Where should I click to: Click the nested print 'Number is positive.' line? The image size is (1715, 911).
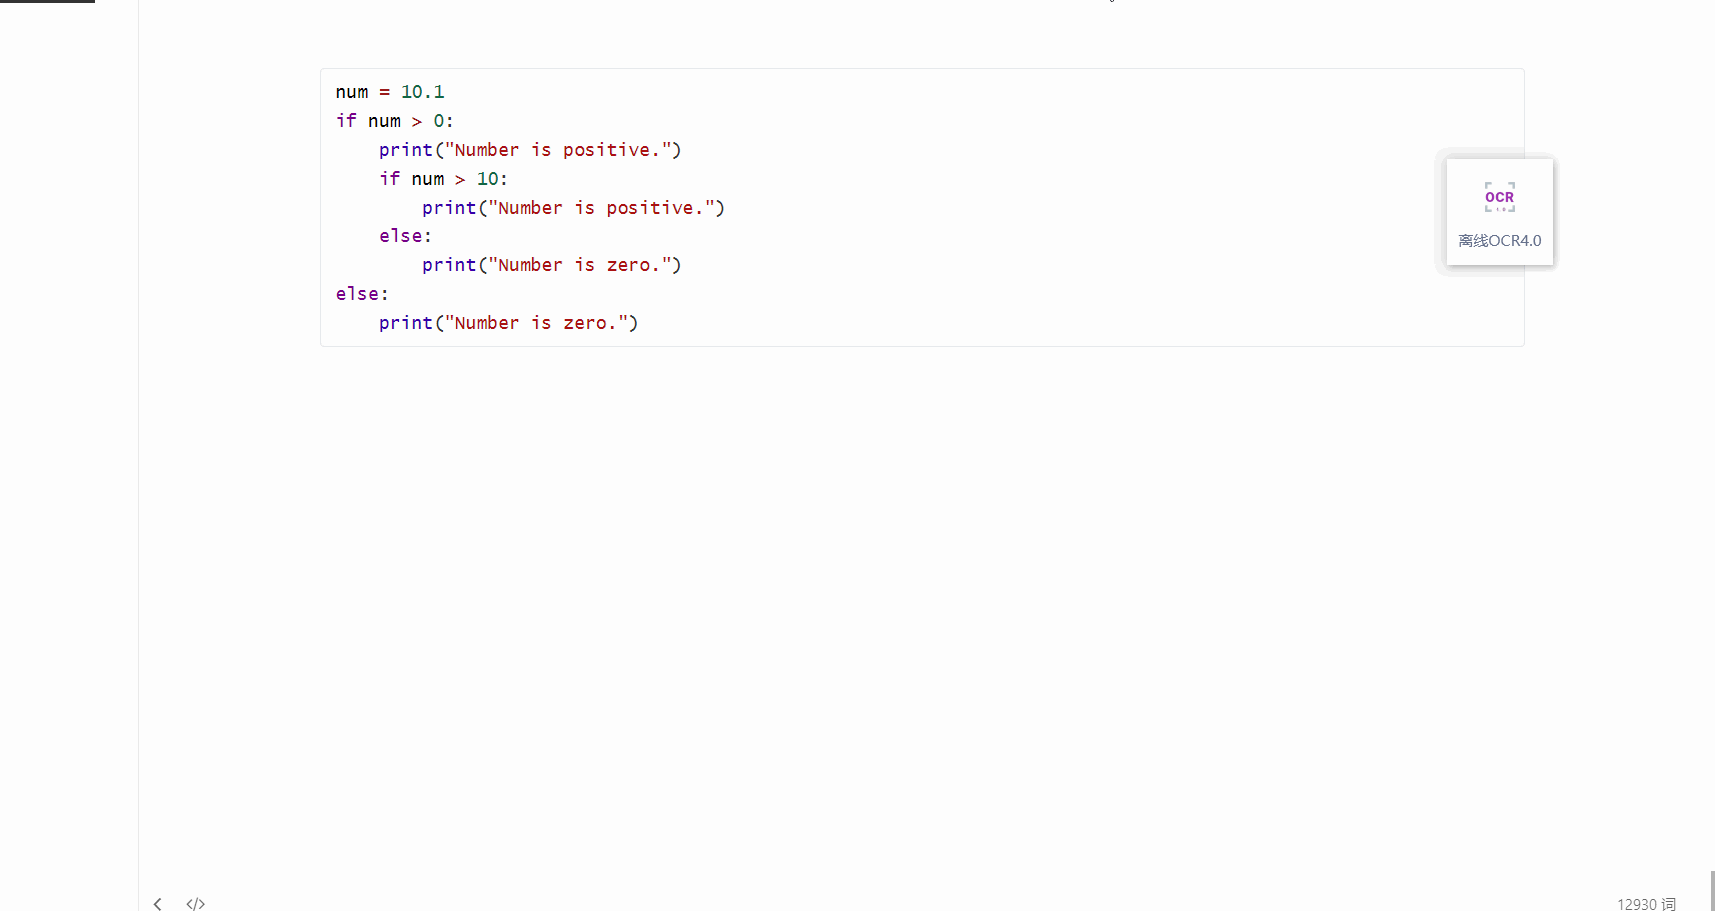pos(573,208)
